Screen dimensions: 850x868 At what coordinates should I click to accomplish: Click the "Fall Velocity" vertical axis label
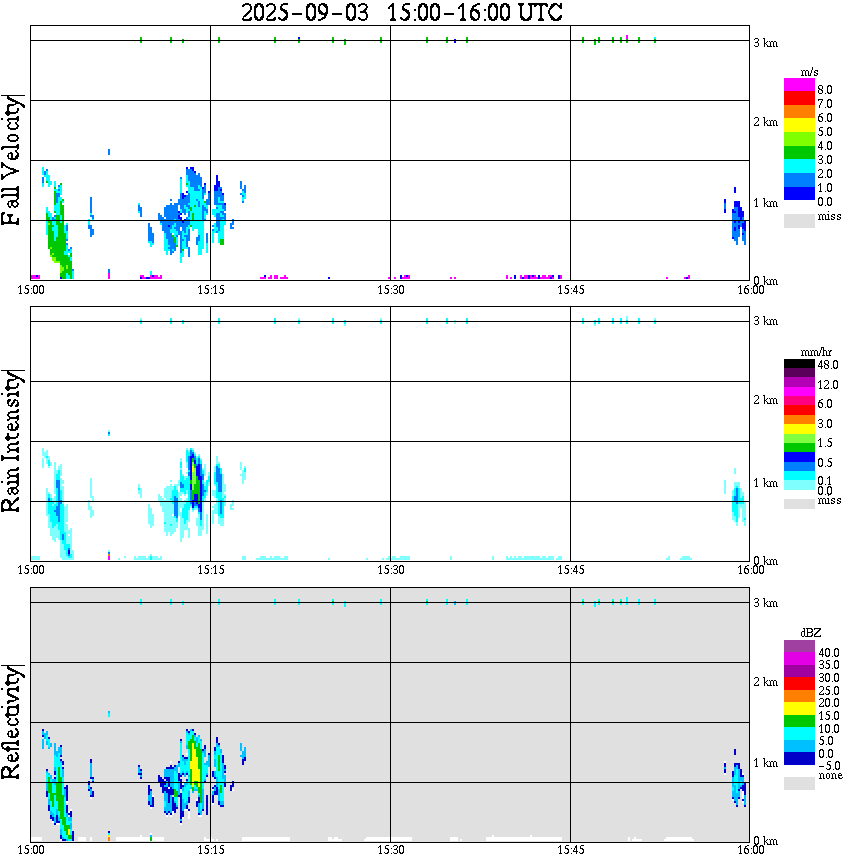pos(11,161)
